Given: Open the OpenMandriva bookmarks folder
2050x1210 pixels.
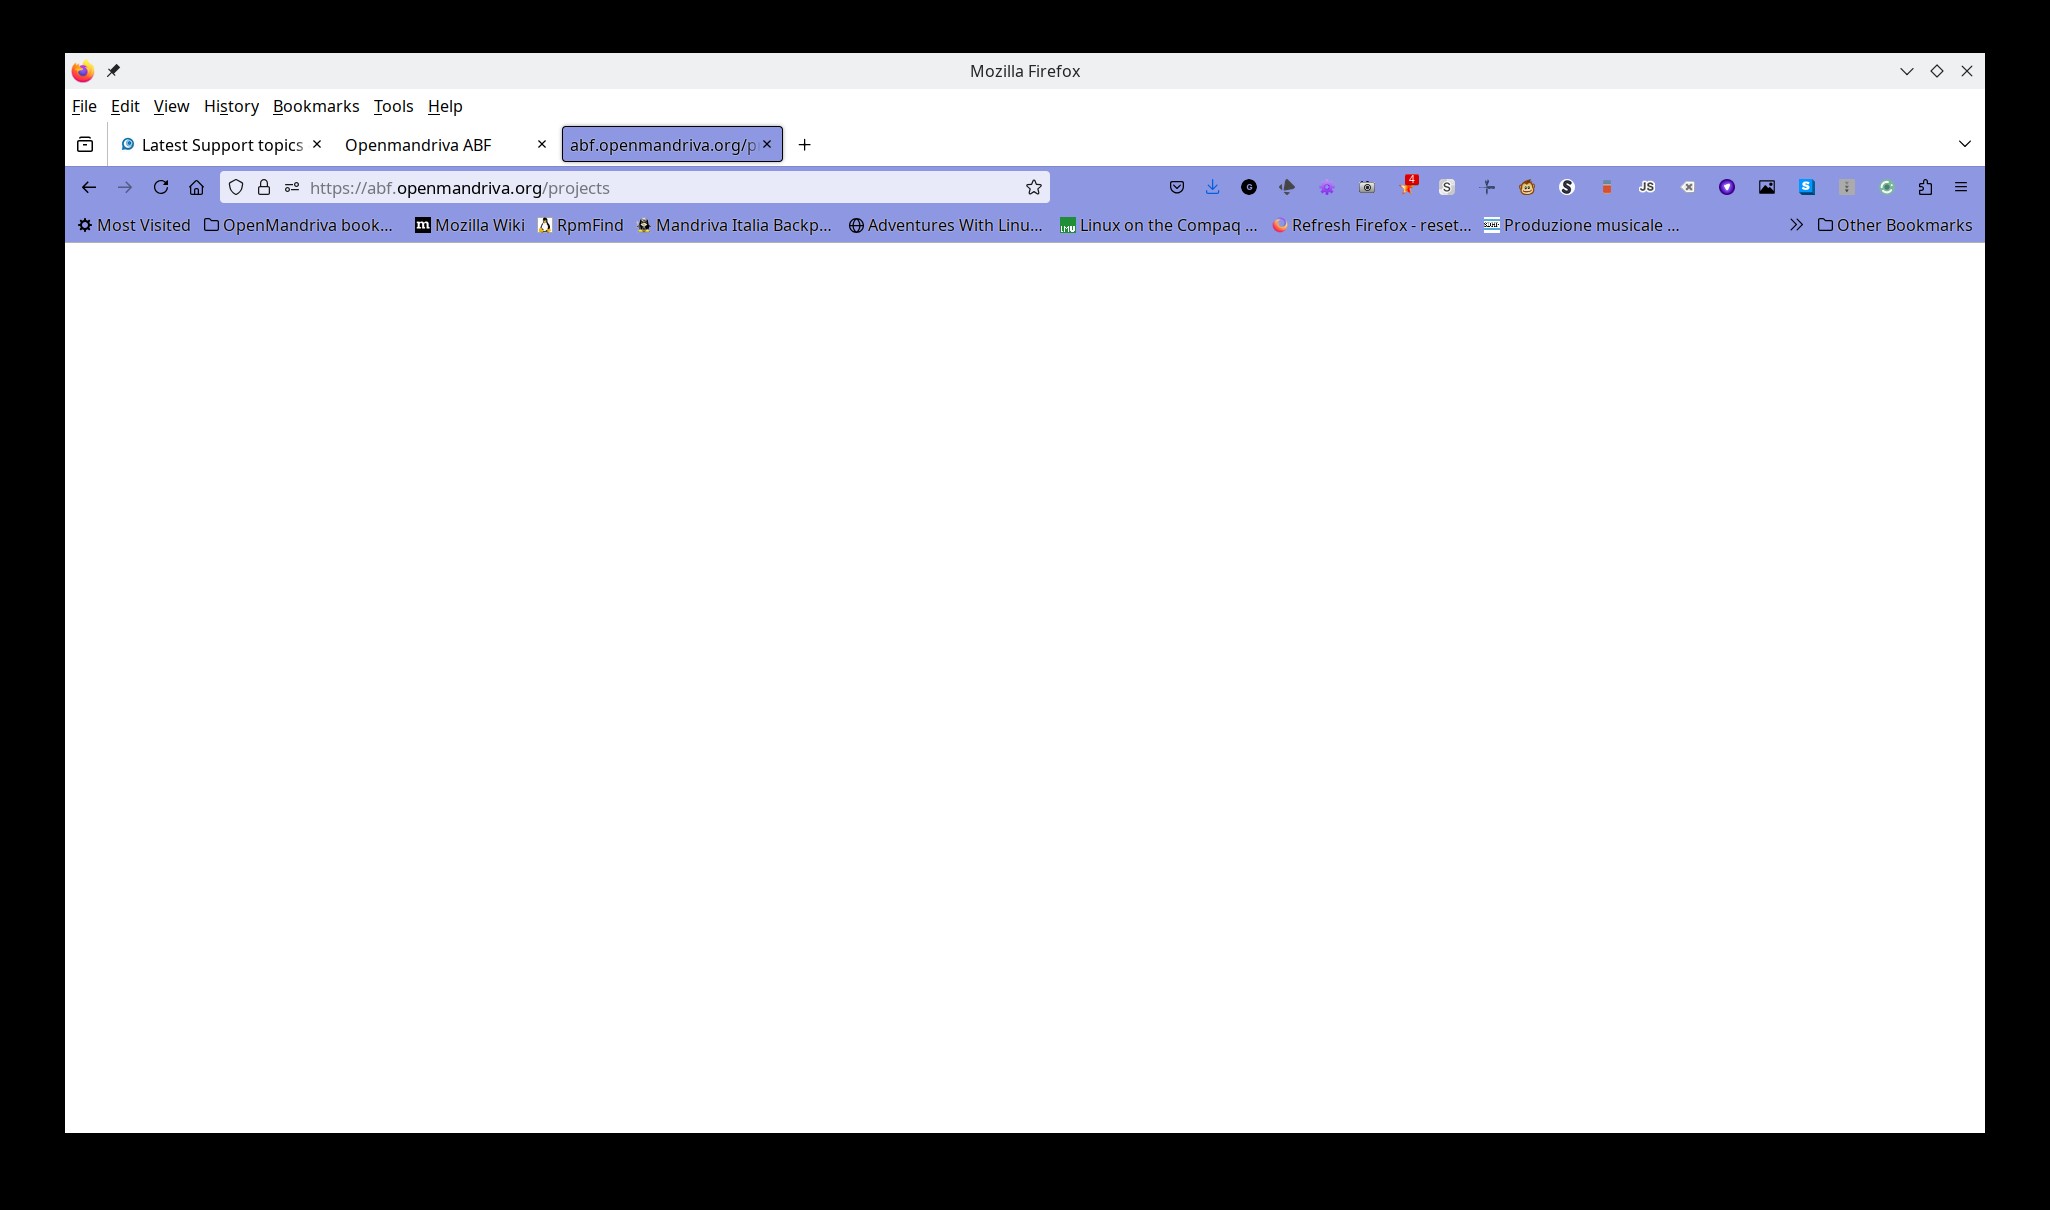Looking at the screenshot, I should coord(298,225).
